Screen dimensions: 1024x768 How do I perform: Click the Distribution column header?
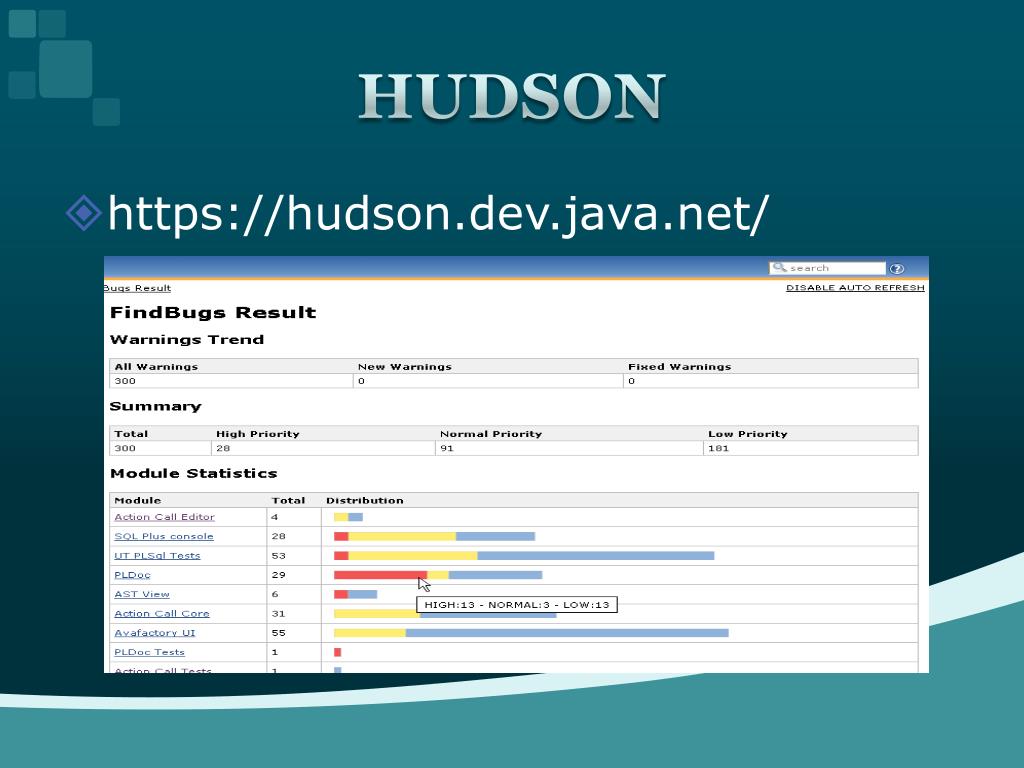365,501
